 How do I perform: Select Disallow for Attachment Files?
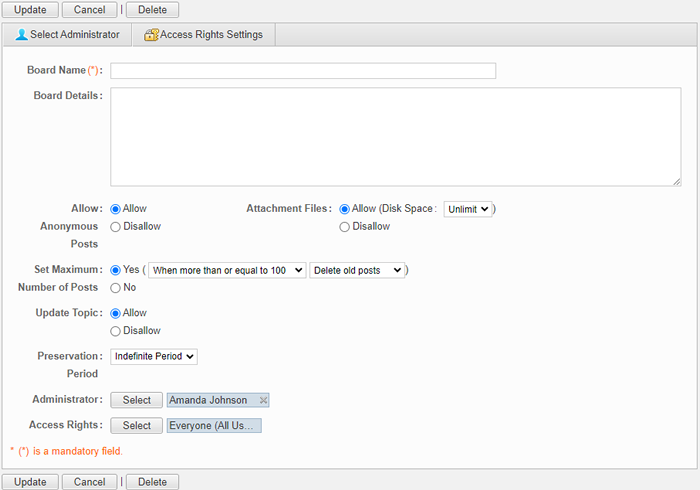[344, 227]
